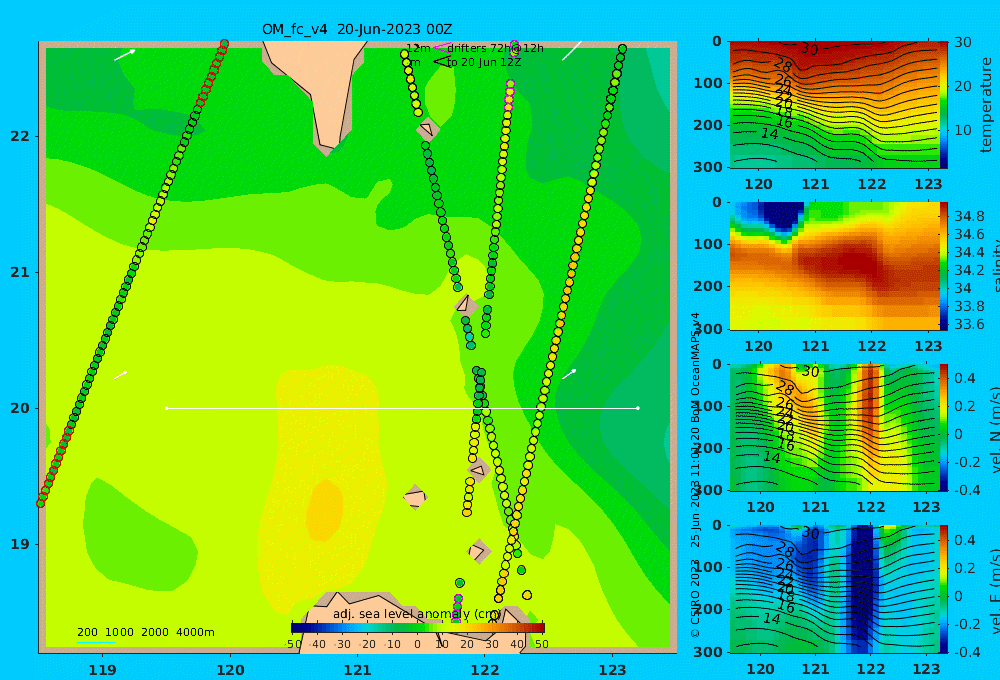Click the white current arrow in top-left corner

124,55
